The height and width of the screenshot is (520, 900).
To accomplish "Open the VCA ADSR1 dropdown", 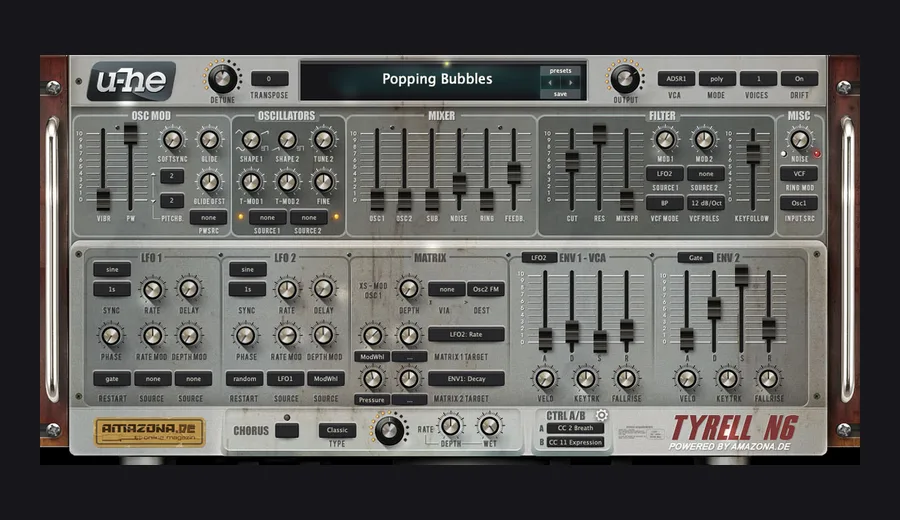I will point(676,79).
